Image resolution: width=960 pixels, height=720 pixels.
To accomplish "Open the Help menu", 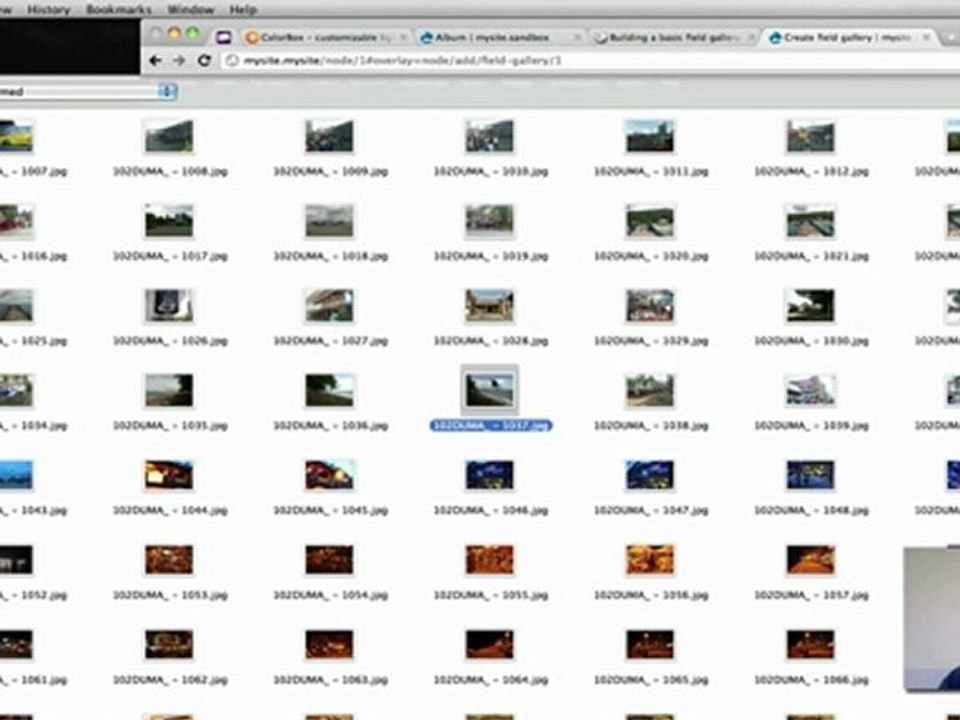I will point(243,10).
